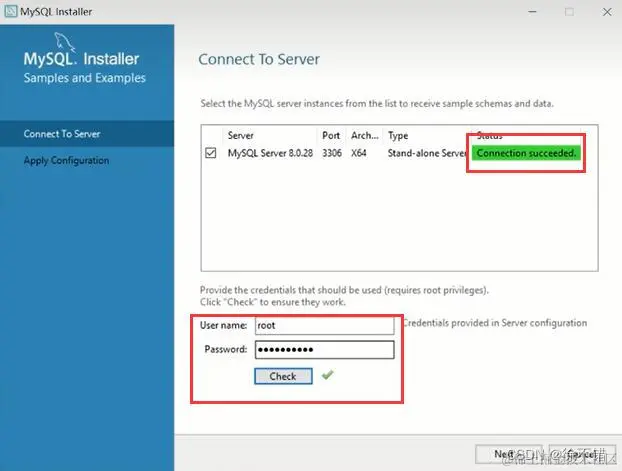Click the Port column header
Image resolution: width=622 pixels, height=471 pixels.
(x=331, y=135)
